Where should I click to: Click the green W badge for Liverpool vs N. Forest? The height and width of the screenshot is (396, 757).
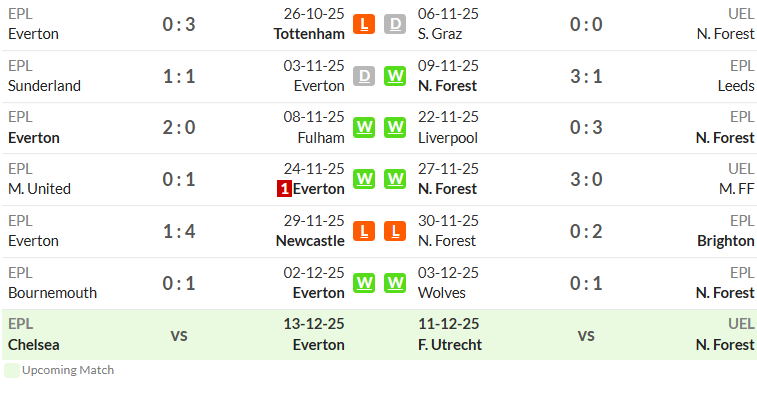tap(395, 127)
